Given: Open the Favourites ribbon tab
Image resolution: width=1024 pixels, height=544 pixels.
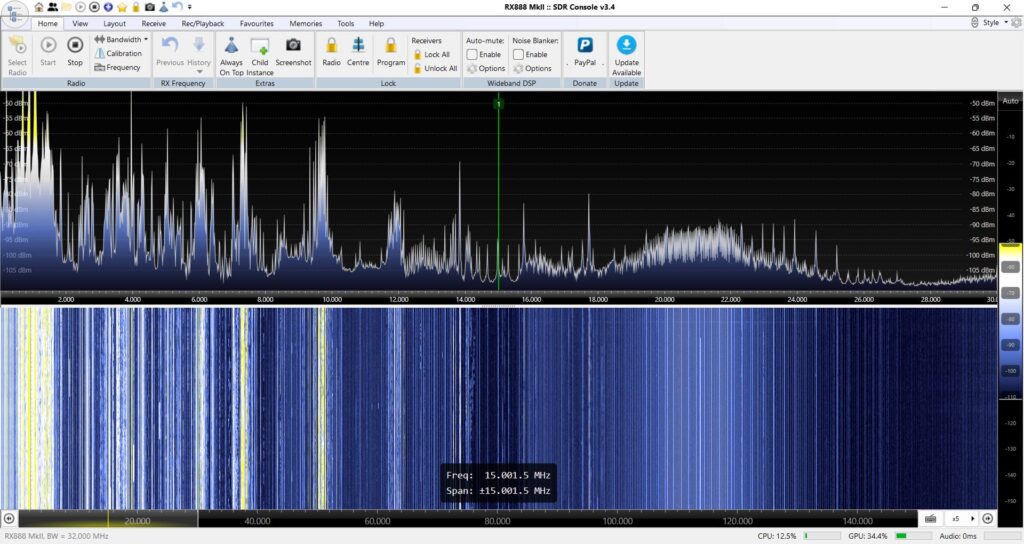Looking at the screenshot, I should pos(257,24).
